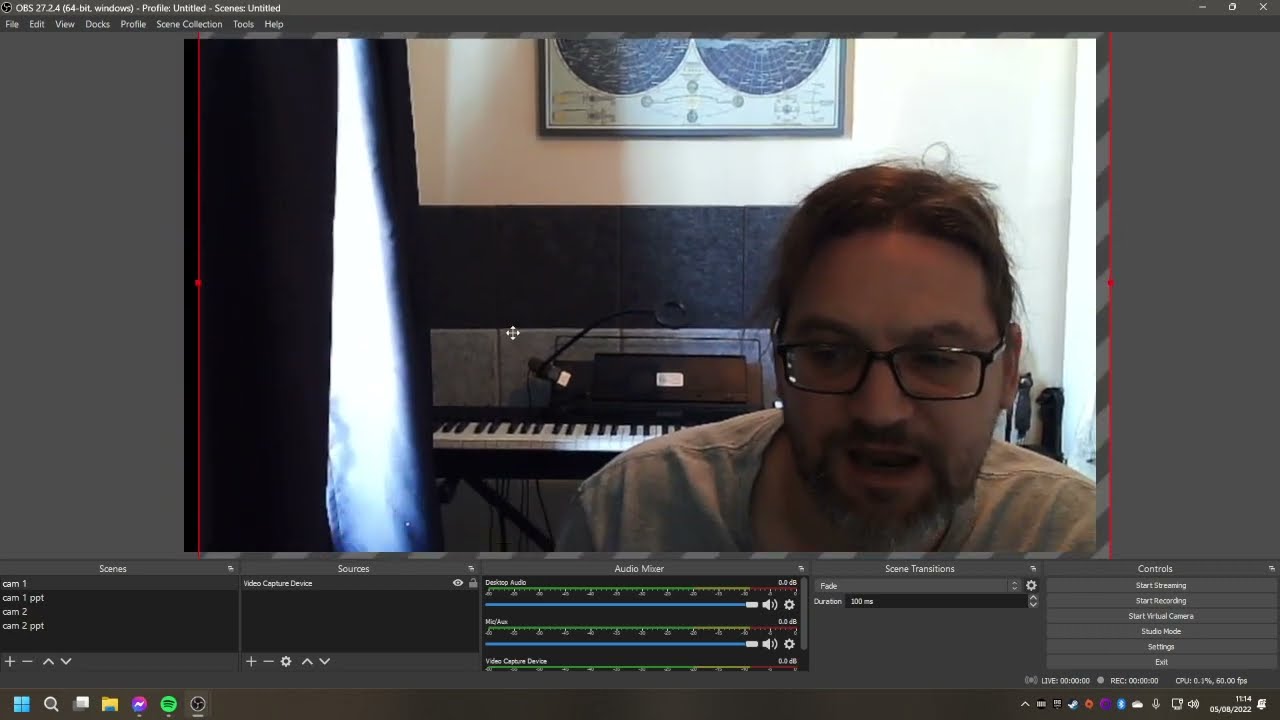
Task: Show hidden icons in the system tray
Action: tap(1025, 704)
